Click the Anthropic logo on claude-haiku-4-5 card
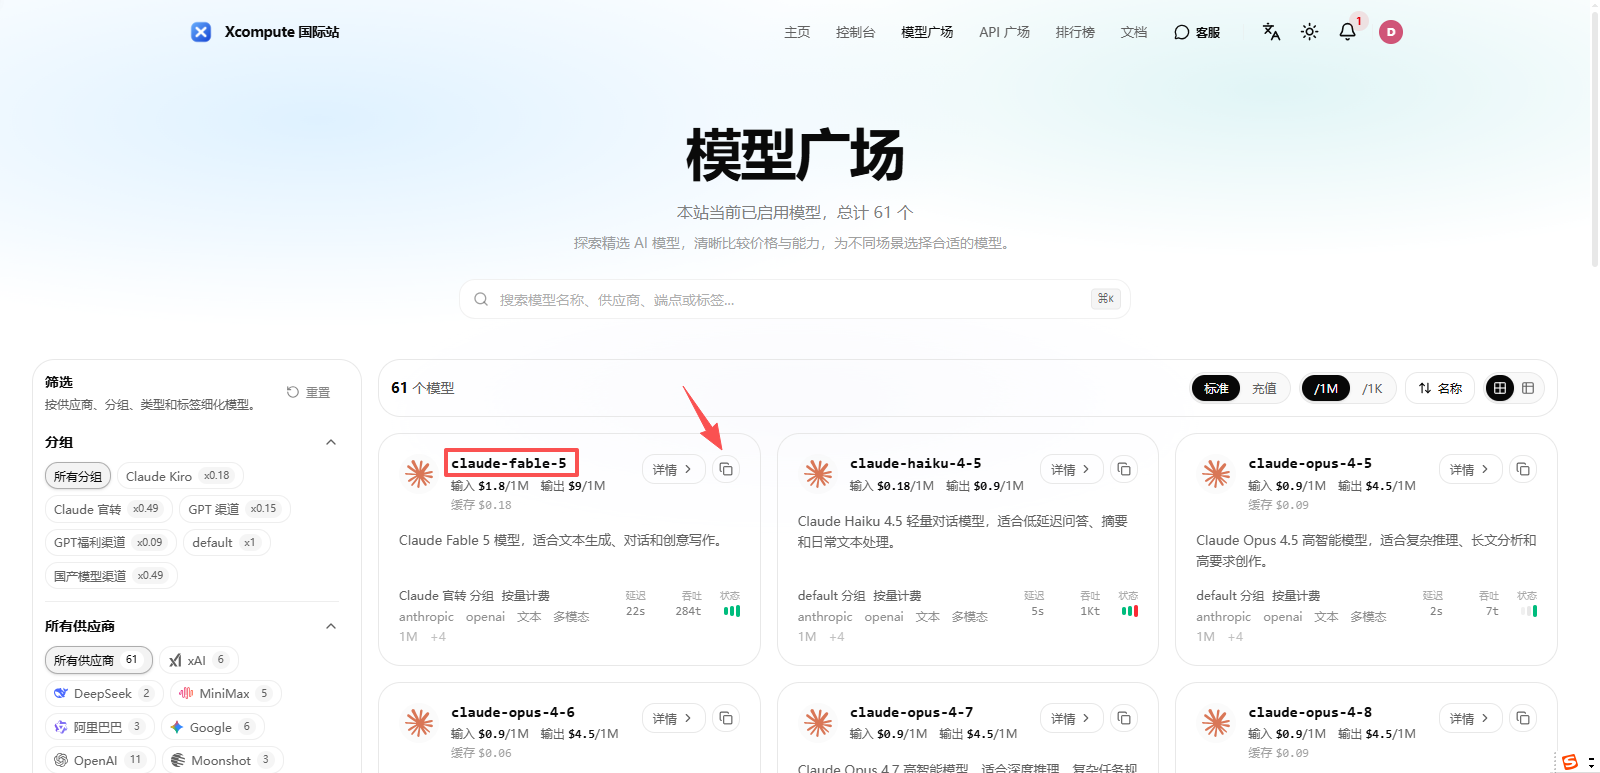1600x773 pixels. point(818,473)
